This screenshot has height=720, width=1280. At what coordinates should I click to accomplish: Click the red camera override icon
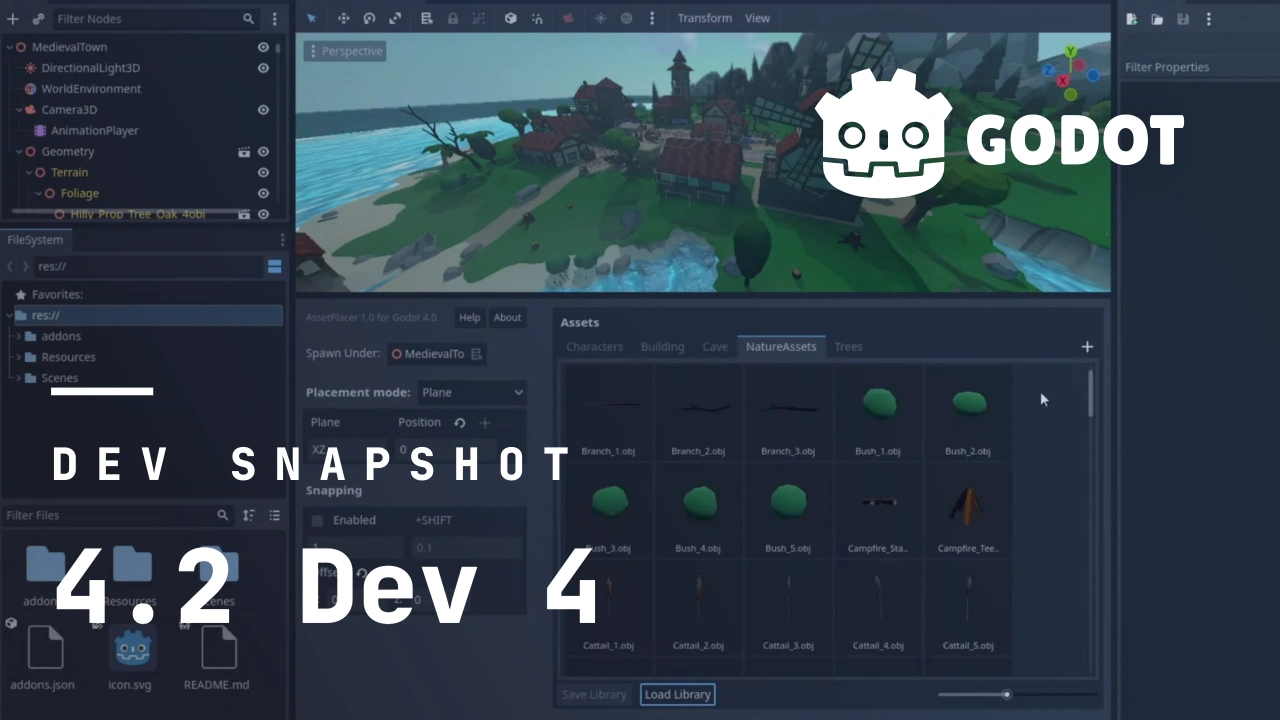[569, 18]
